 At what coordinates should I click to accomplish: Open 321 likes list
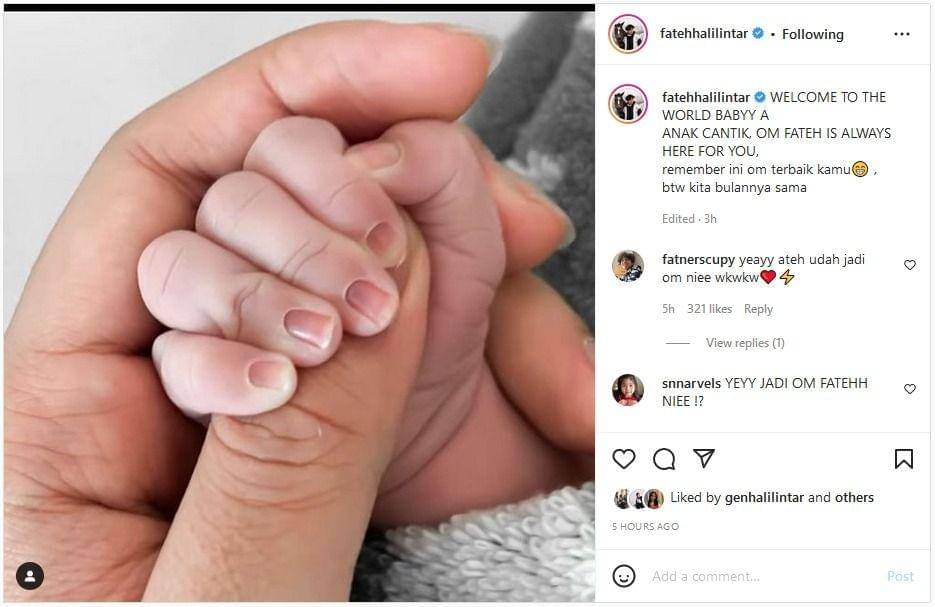click(x=709, y=309)
